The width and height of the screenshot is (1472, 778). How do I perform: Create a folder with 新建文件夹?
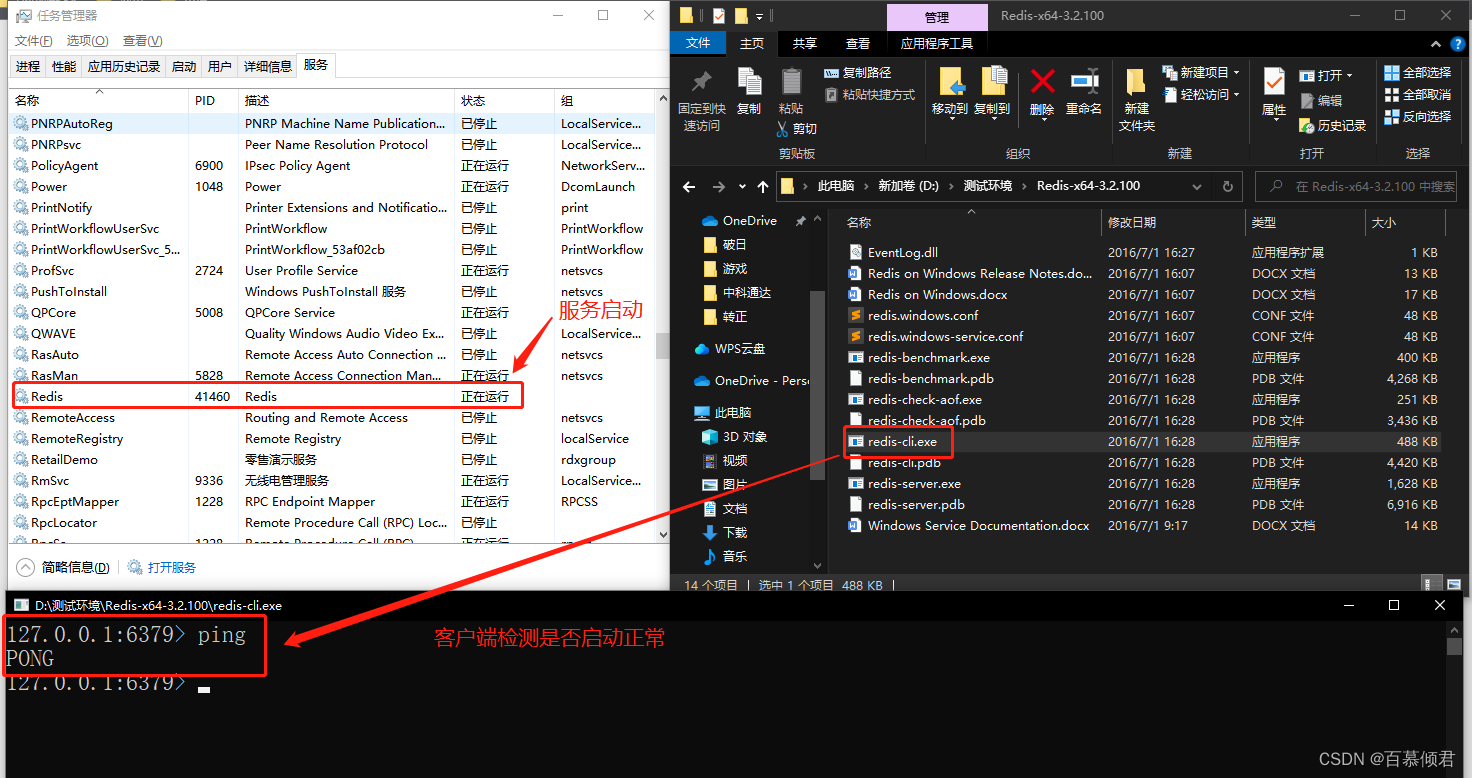point(1136,98)
